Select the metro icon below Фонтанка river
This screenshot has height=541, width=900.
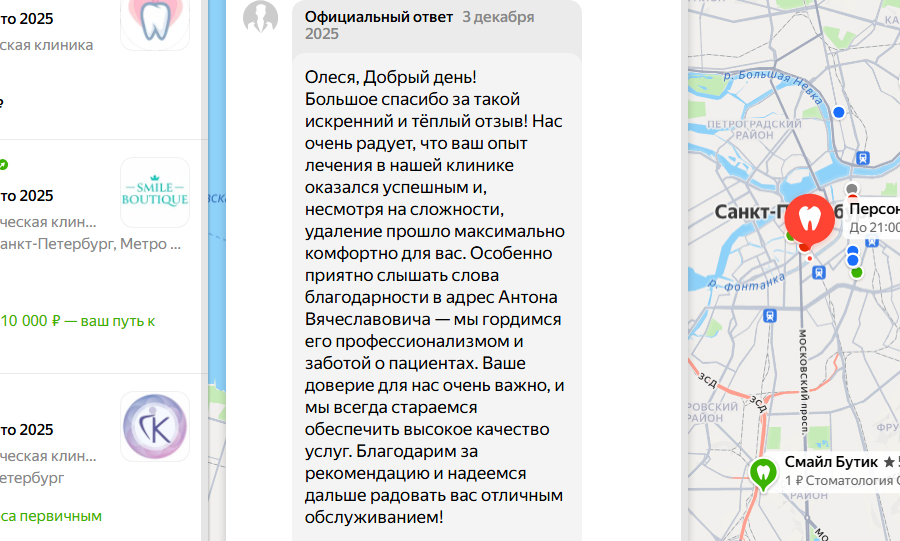[x=770, y=316]
